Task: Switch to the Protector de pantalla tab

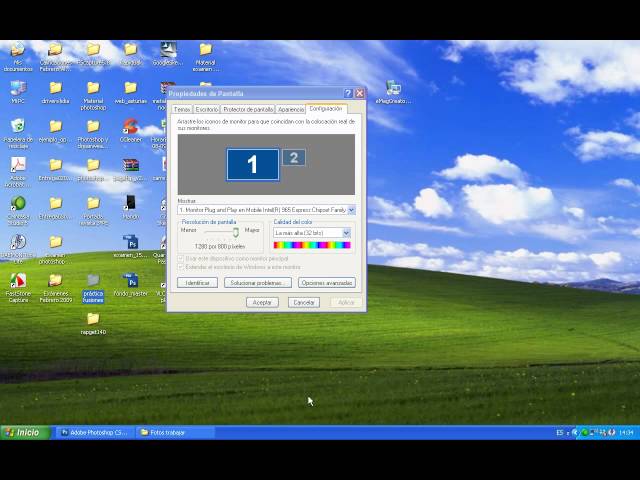Action: (x=248, y=109)
